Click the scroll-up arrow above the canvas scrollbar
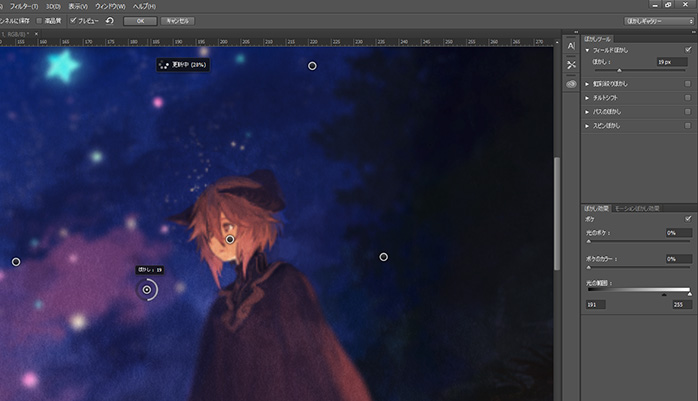 click(557, 42)
